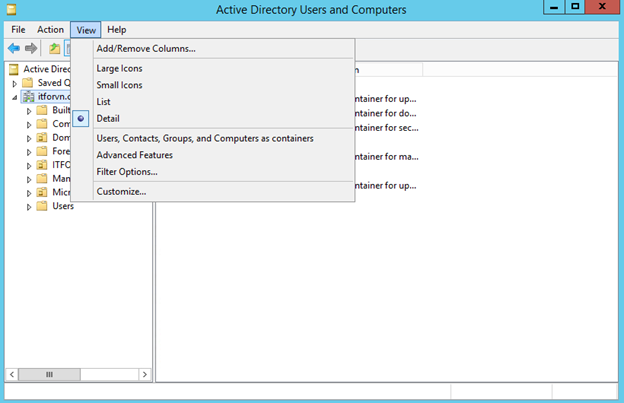Enable Advanced Features in View menu

(134, 155)
